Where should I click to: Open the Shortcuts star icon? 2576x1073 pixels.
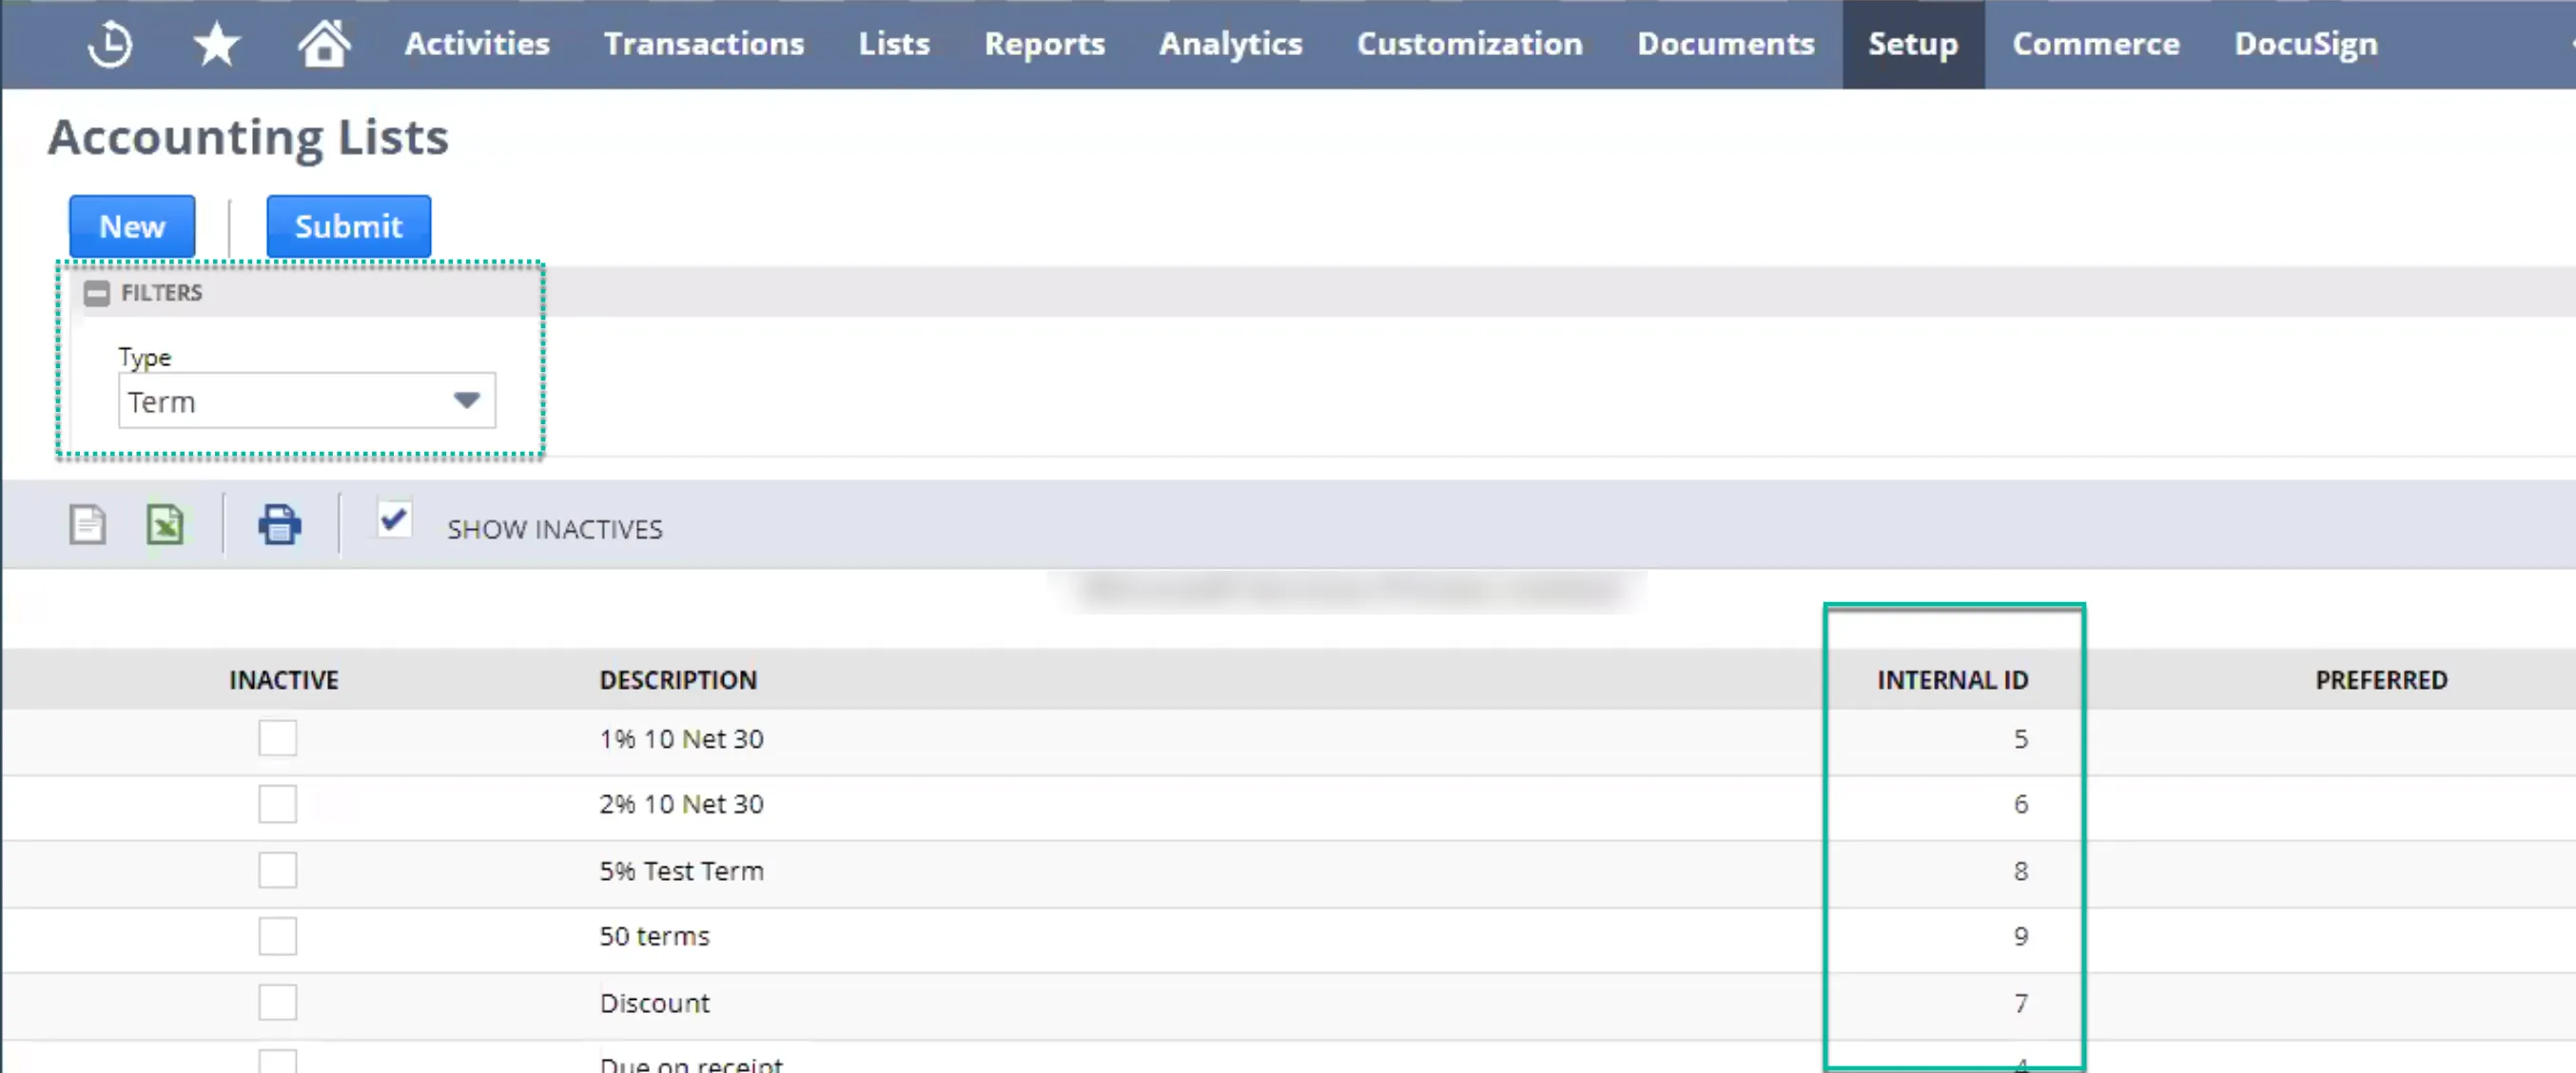(x=216, y=45)
